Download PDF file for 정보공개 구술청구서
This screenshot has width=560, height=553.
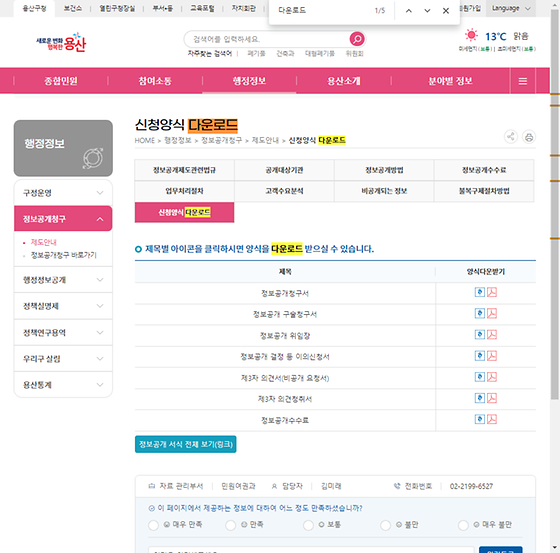pyautogui.click(x=492, y=313)
